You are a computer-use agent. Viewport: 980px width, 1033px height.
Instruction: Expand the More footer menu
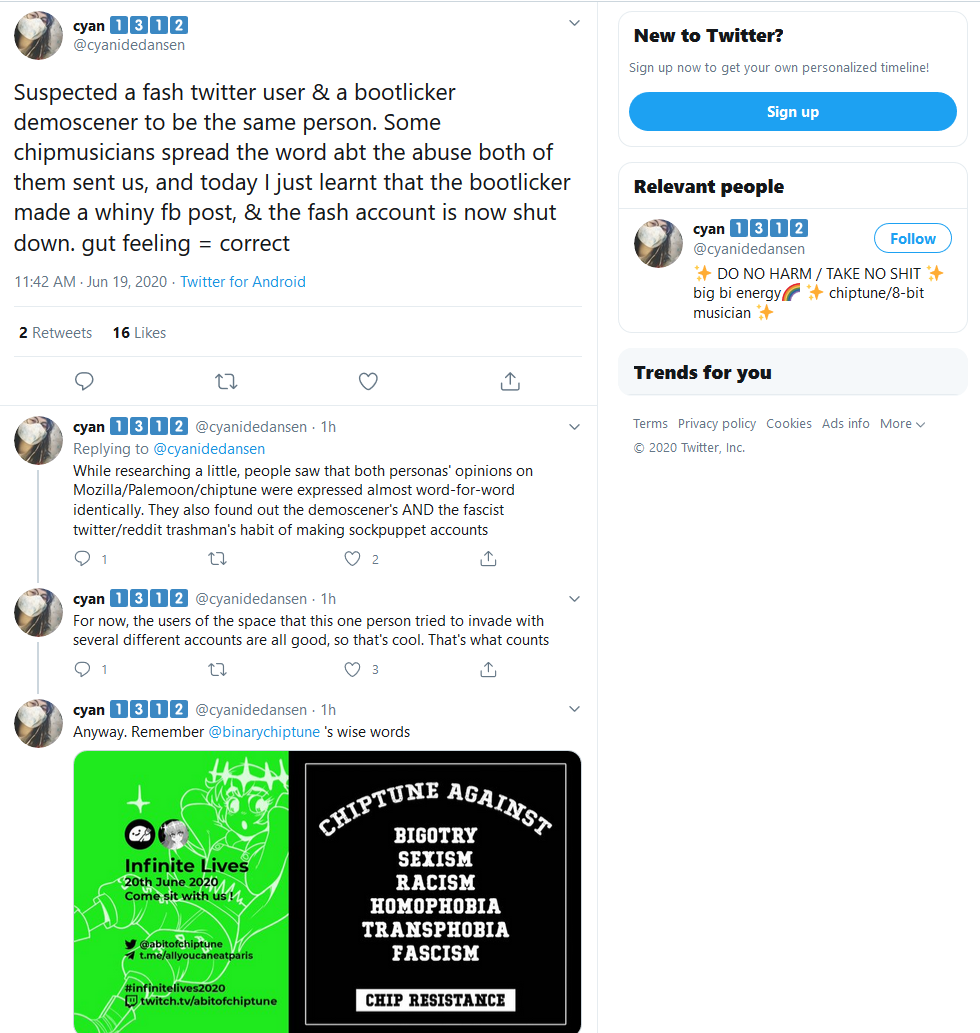click(x=902, y=424)
